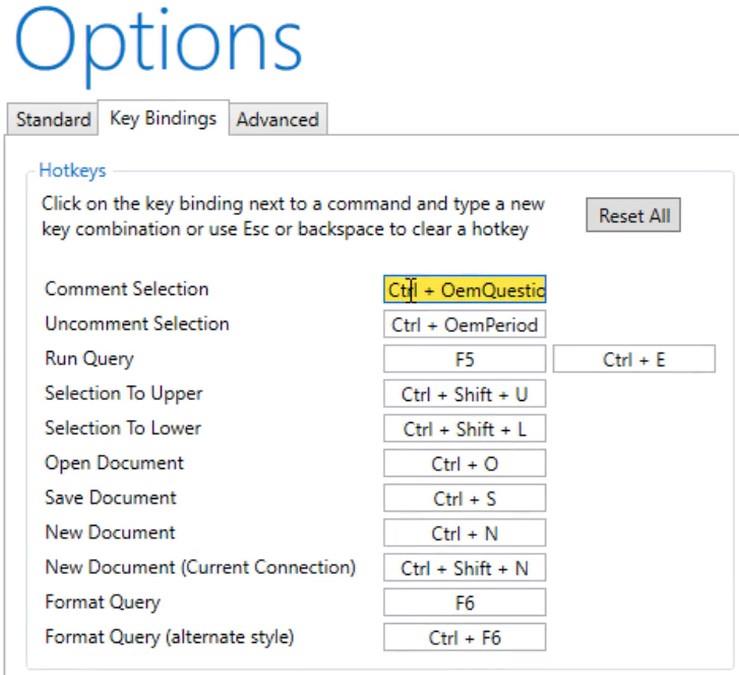Click the Open Document Ctrl + O field

pos(465,463)
